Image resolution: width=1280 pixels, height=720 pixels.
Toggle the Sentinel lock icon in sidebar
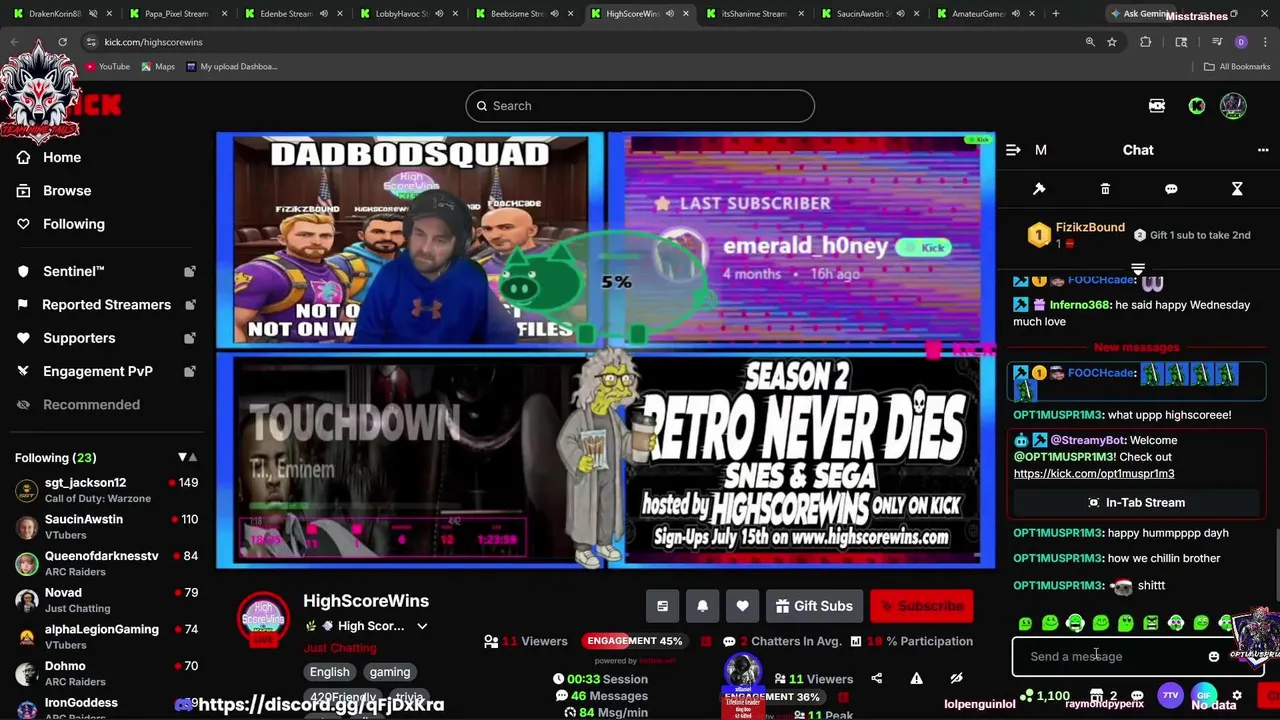tap(190, 271)
